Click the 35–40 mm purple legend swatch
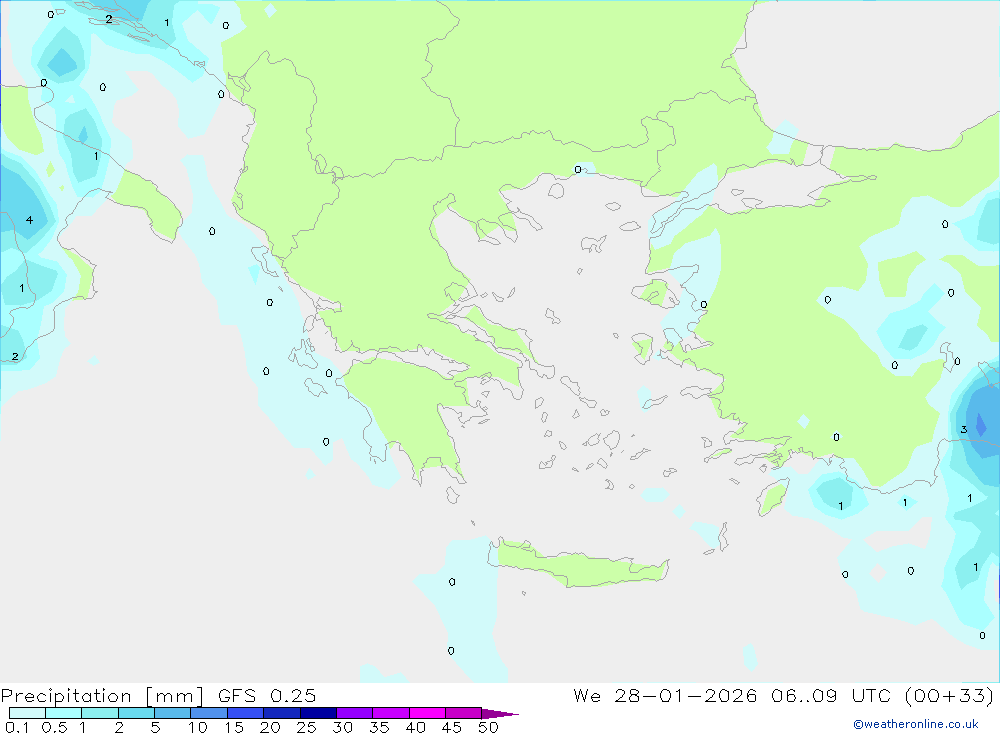 point(391,713)
